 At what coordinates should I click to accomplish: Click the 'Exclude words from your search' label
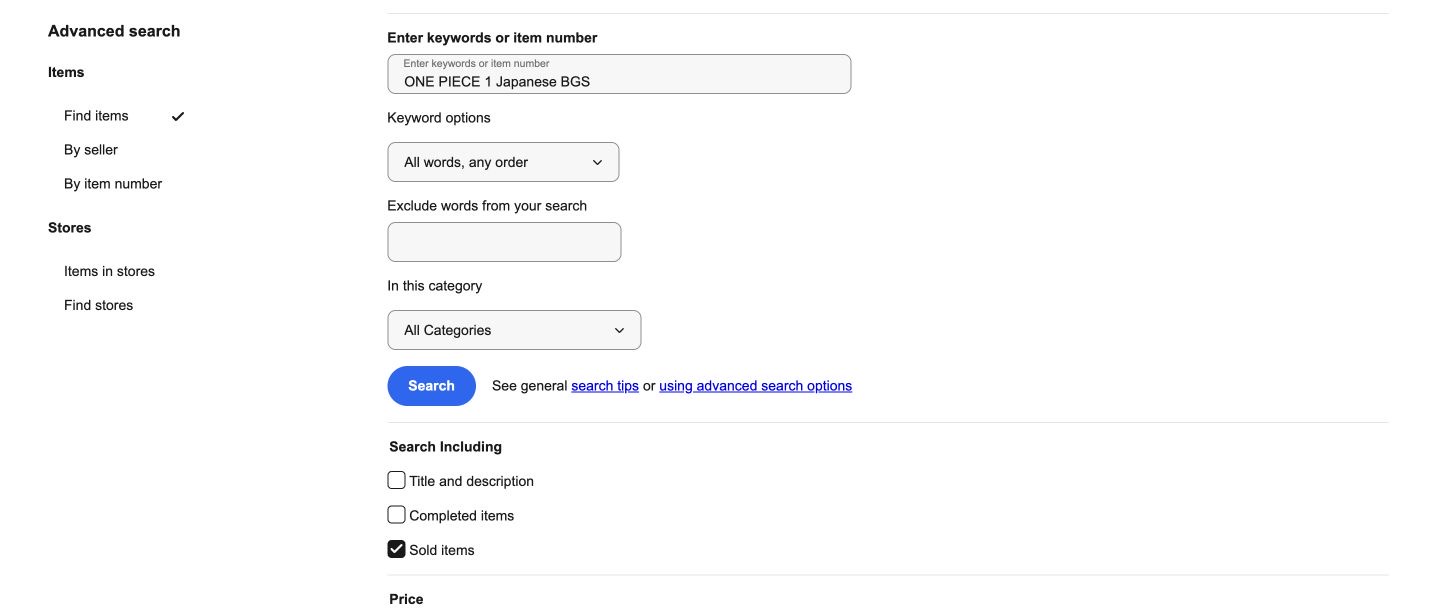487,206
